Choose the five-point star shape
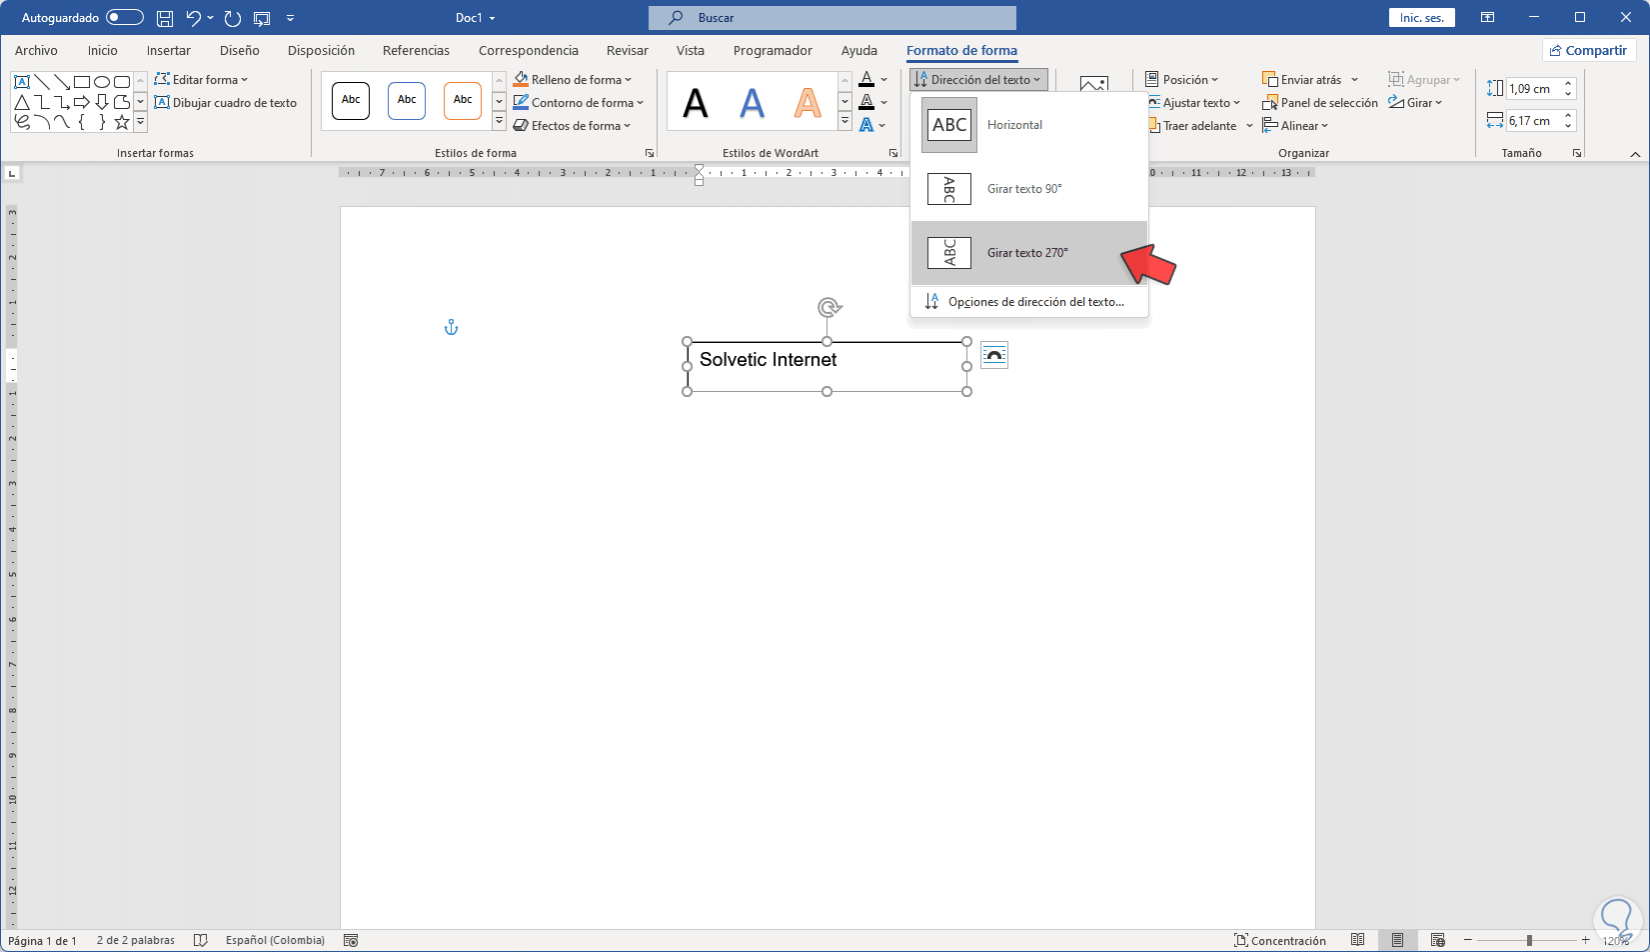 pos(122,122)
